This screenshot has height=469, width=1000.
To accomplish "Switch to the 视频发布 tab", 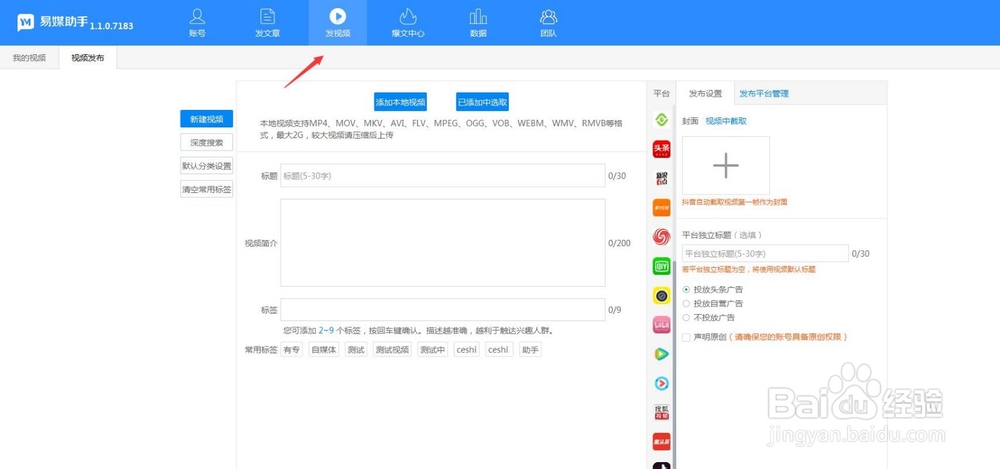I will coord(87,57).
